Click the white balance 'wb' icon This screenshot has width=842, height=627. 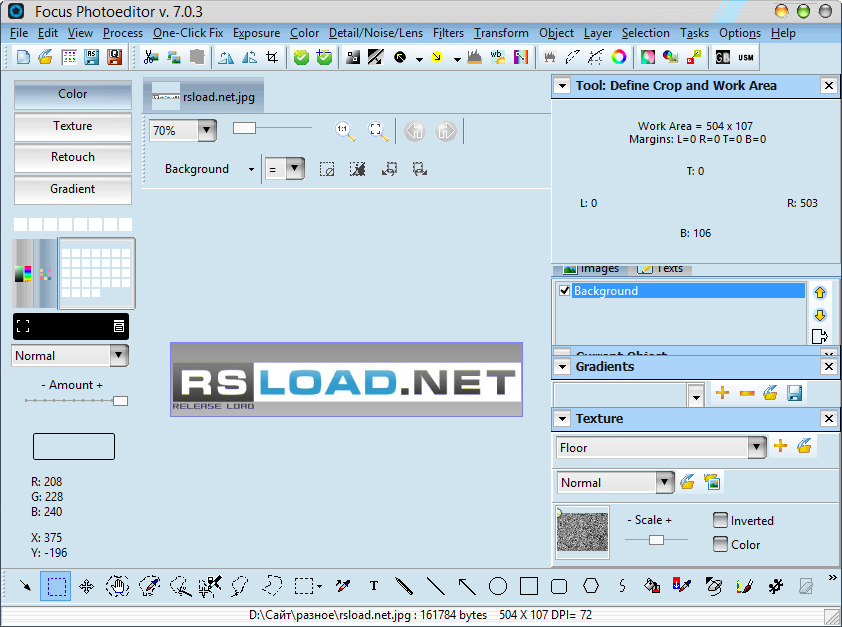click(497, 57)
